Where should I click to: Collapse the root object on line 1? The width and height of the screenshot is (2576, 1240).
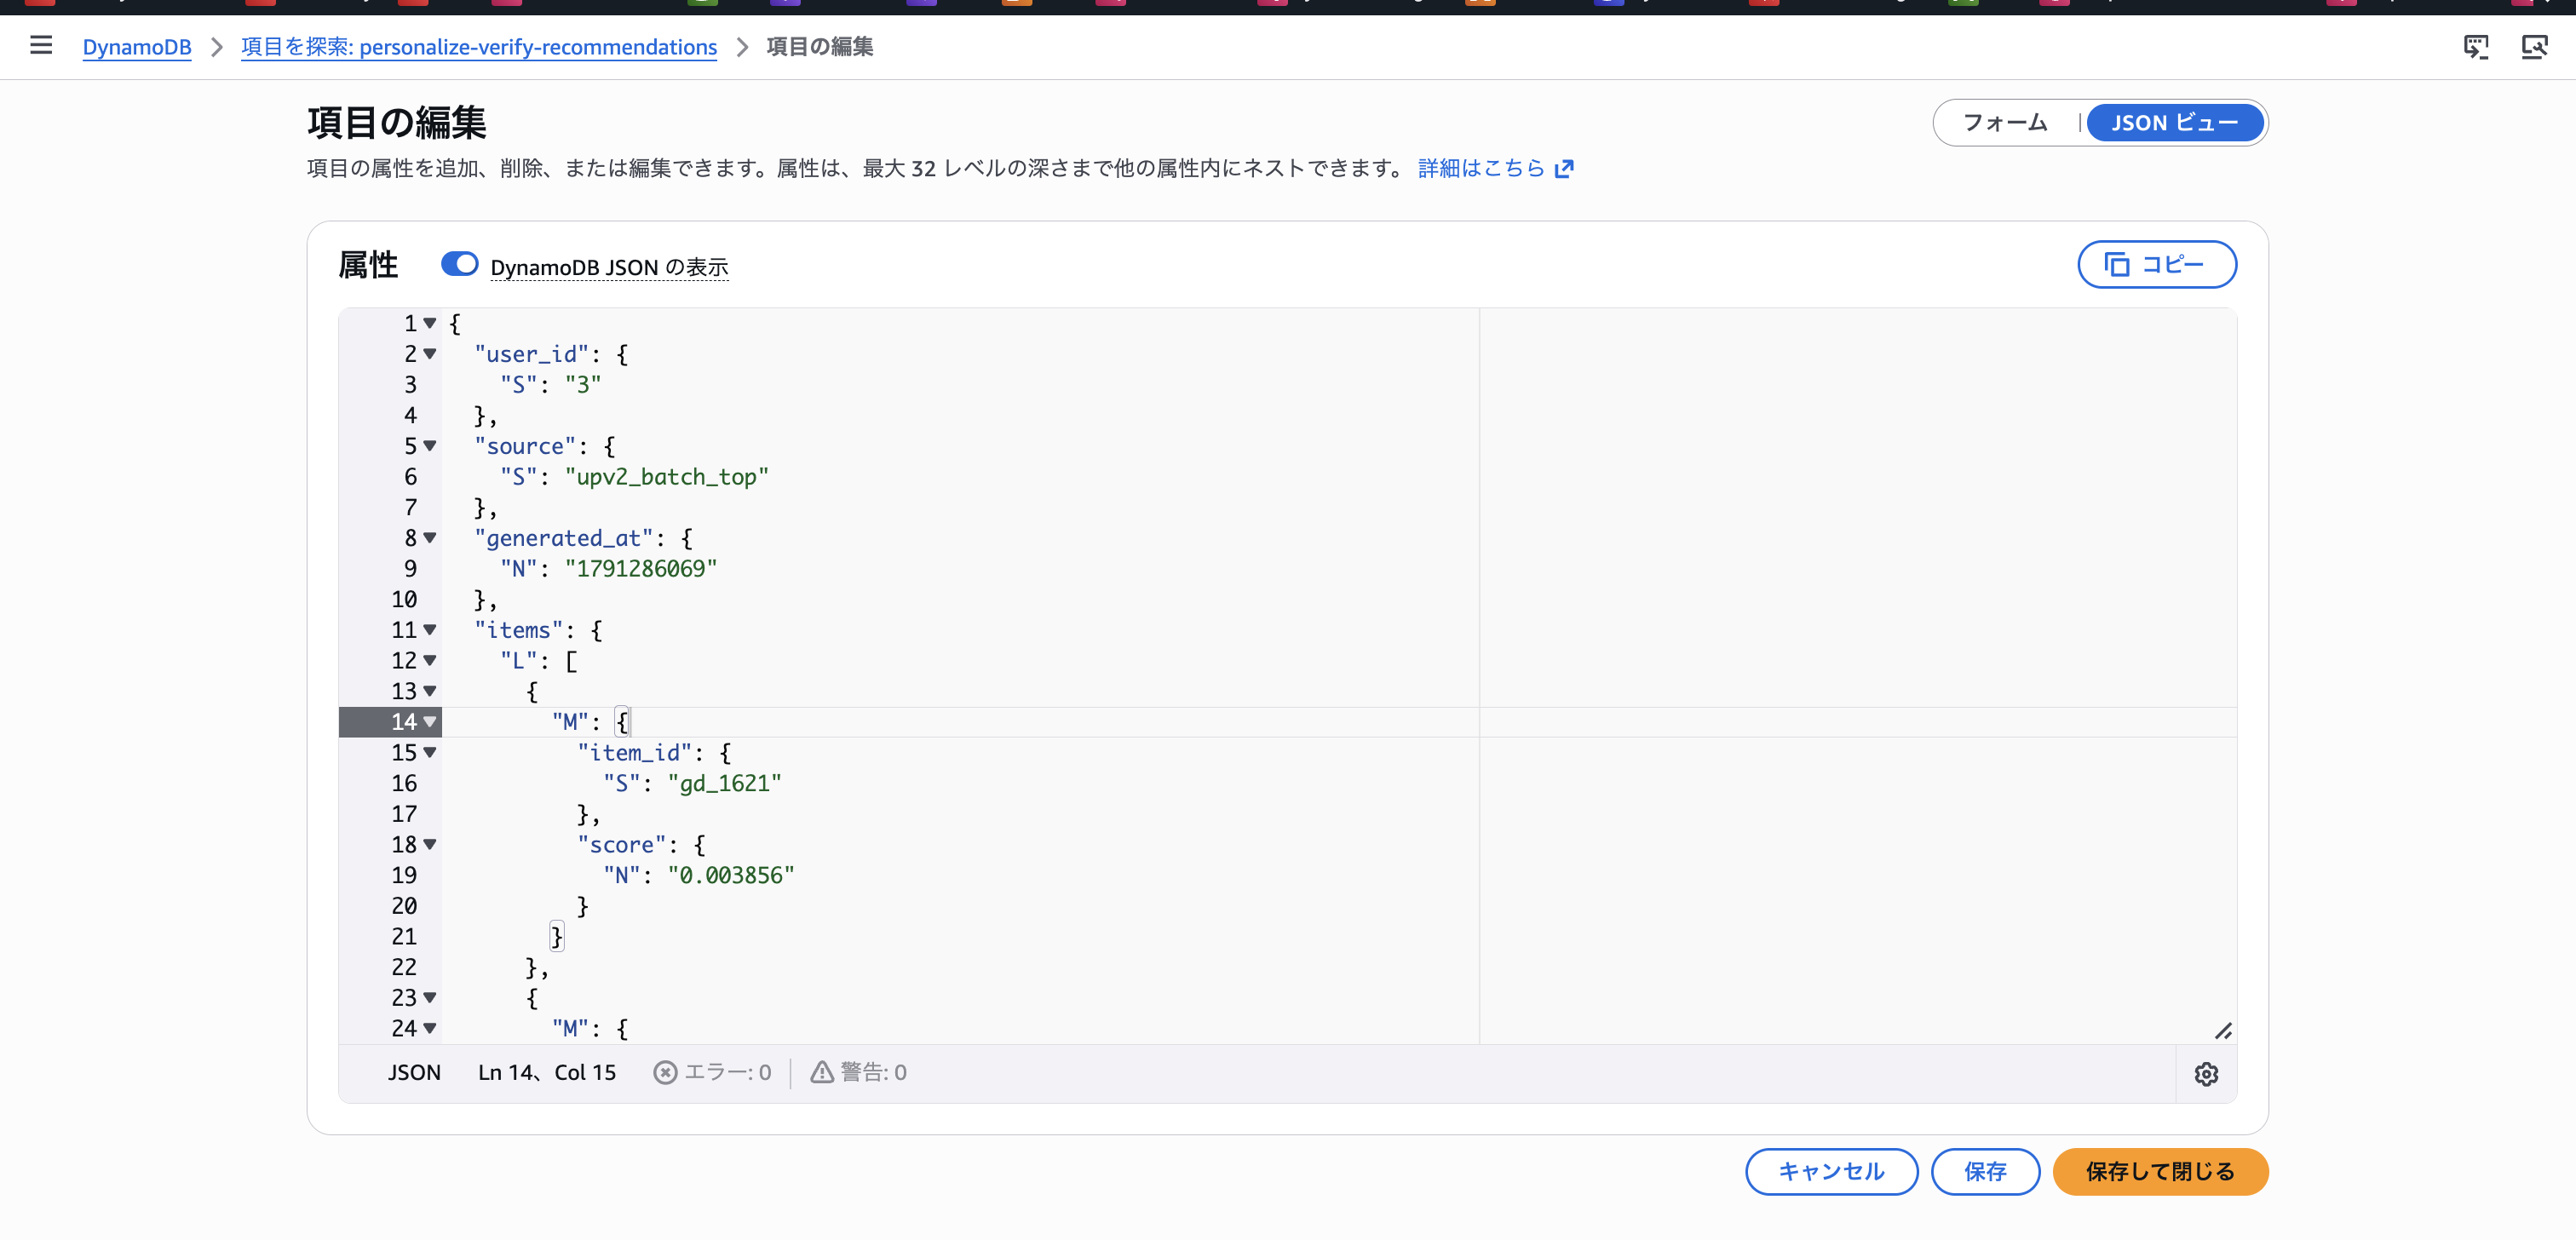[x=430, y=323]
